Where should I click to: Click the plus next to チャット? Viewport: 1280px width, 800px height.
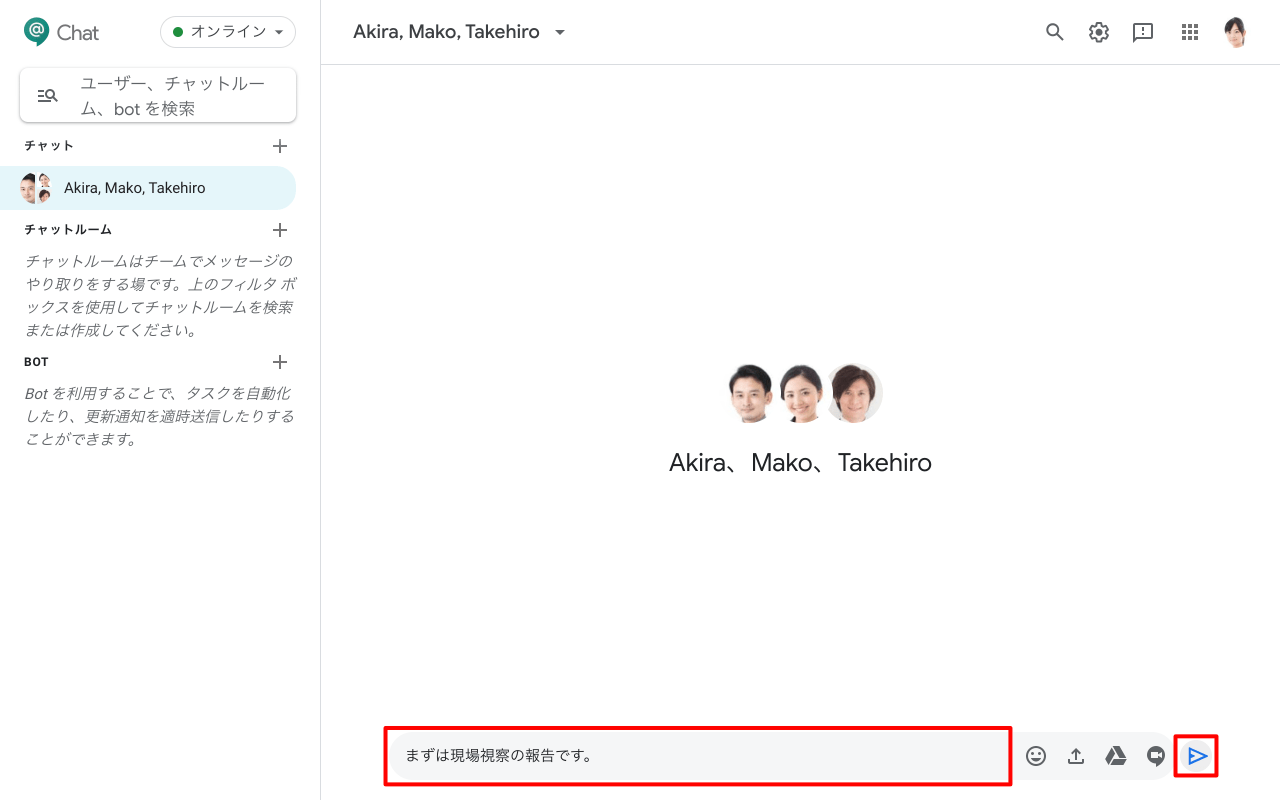pyautogui.click(x=280, y=146)
